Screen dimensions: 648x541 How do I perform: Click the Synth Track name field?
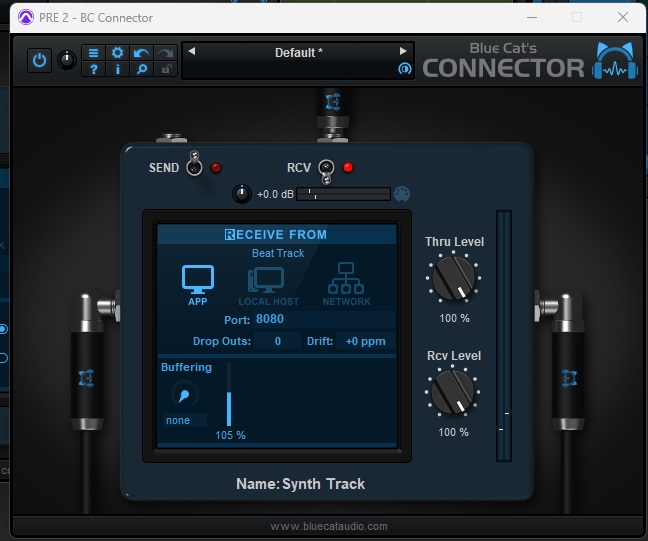[x=323, y=484]
